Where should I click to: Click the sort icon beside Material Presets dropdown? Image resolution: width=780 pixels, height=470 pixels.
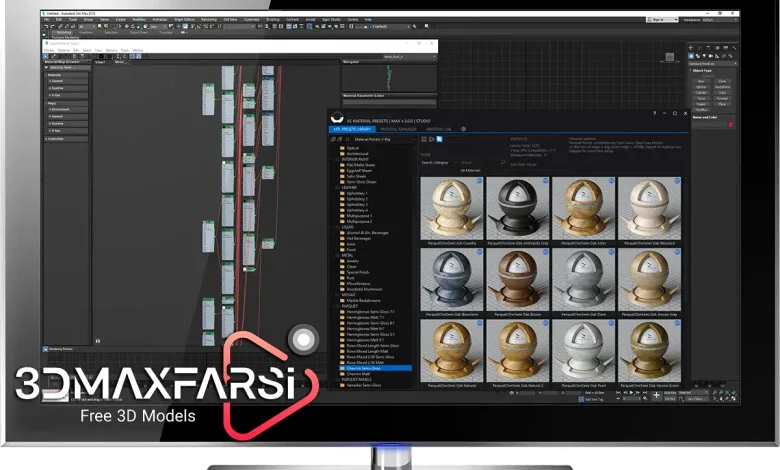coord(348,139)
